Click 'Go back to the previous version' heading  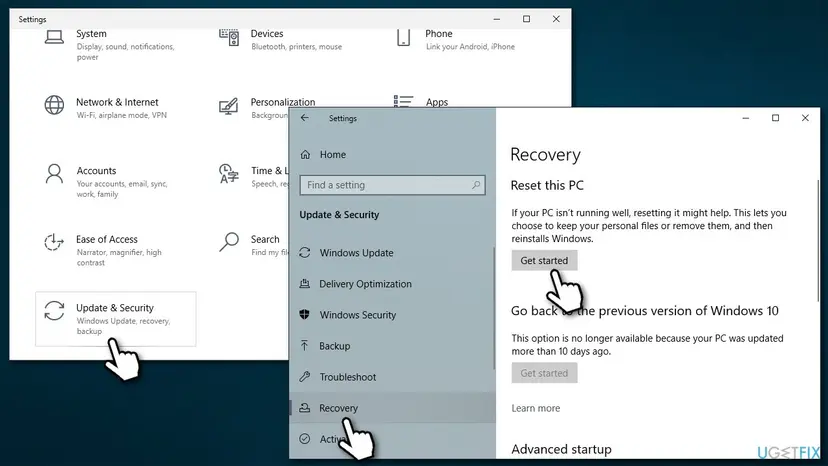click(x=644, y=311)
